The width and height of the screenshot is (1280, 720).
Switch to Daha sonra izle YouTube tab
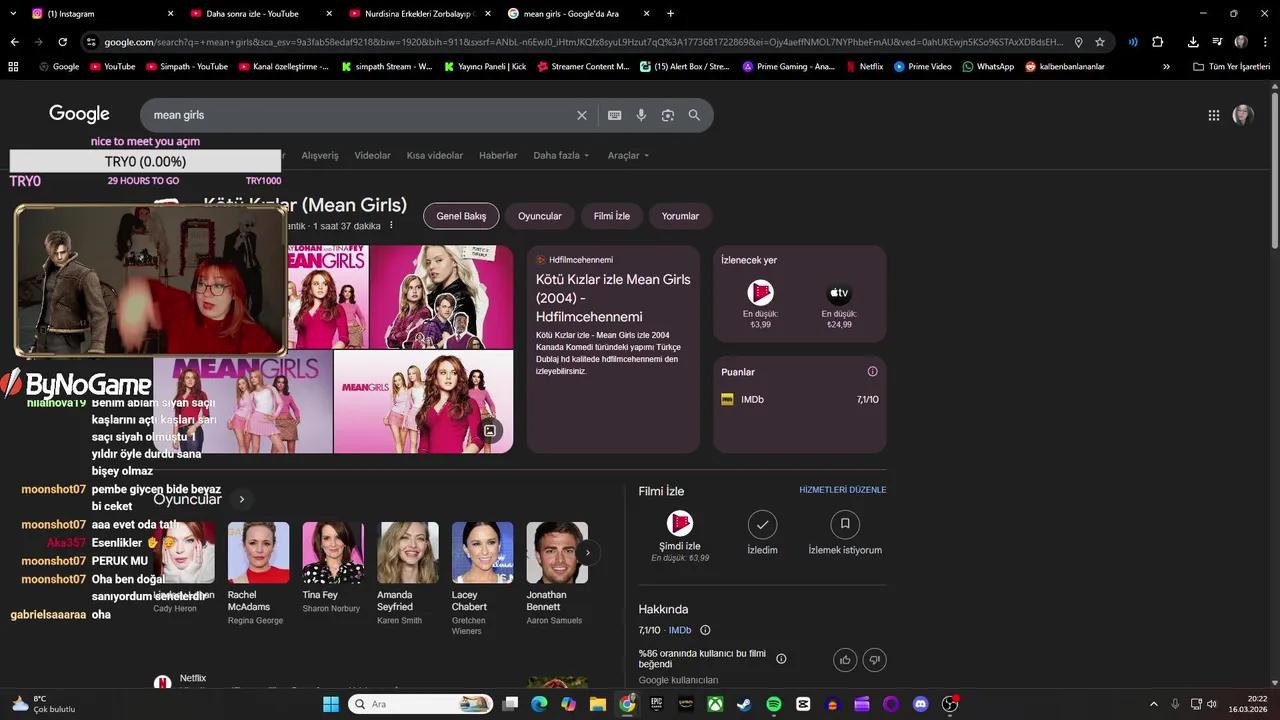coord(260,14)
